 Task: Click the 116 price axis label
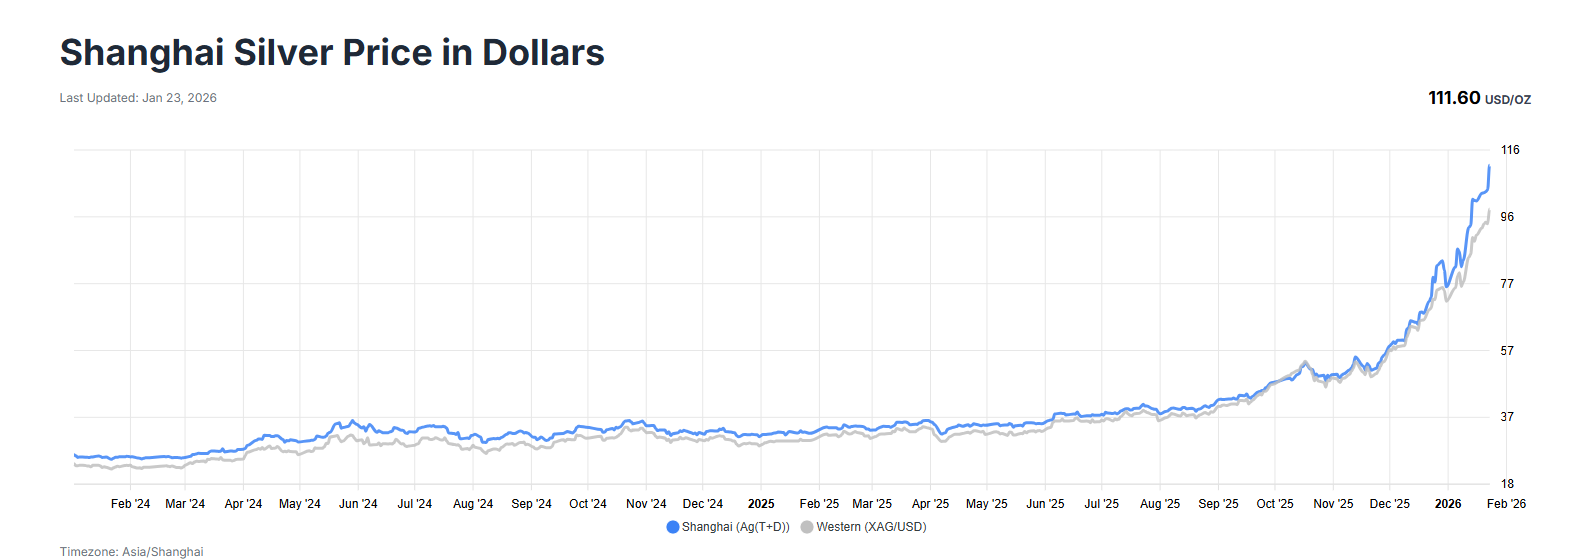coord(1510,150)
